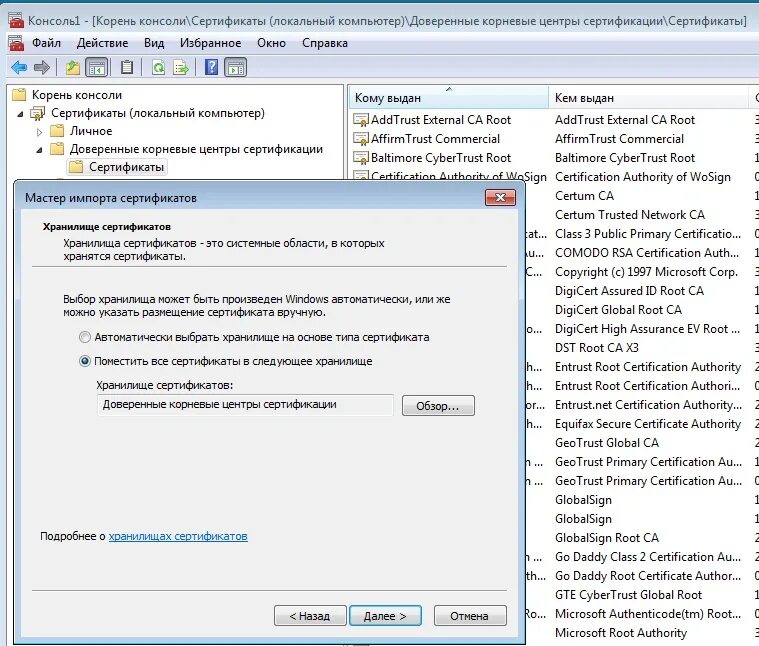The image size is (759, 646).
Task: Click 'GlobalSign Root CA' cell
Action: click(x=607, y=538)
